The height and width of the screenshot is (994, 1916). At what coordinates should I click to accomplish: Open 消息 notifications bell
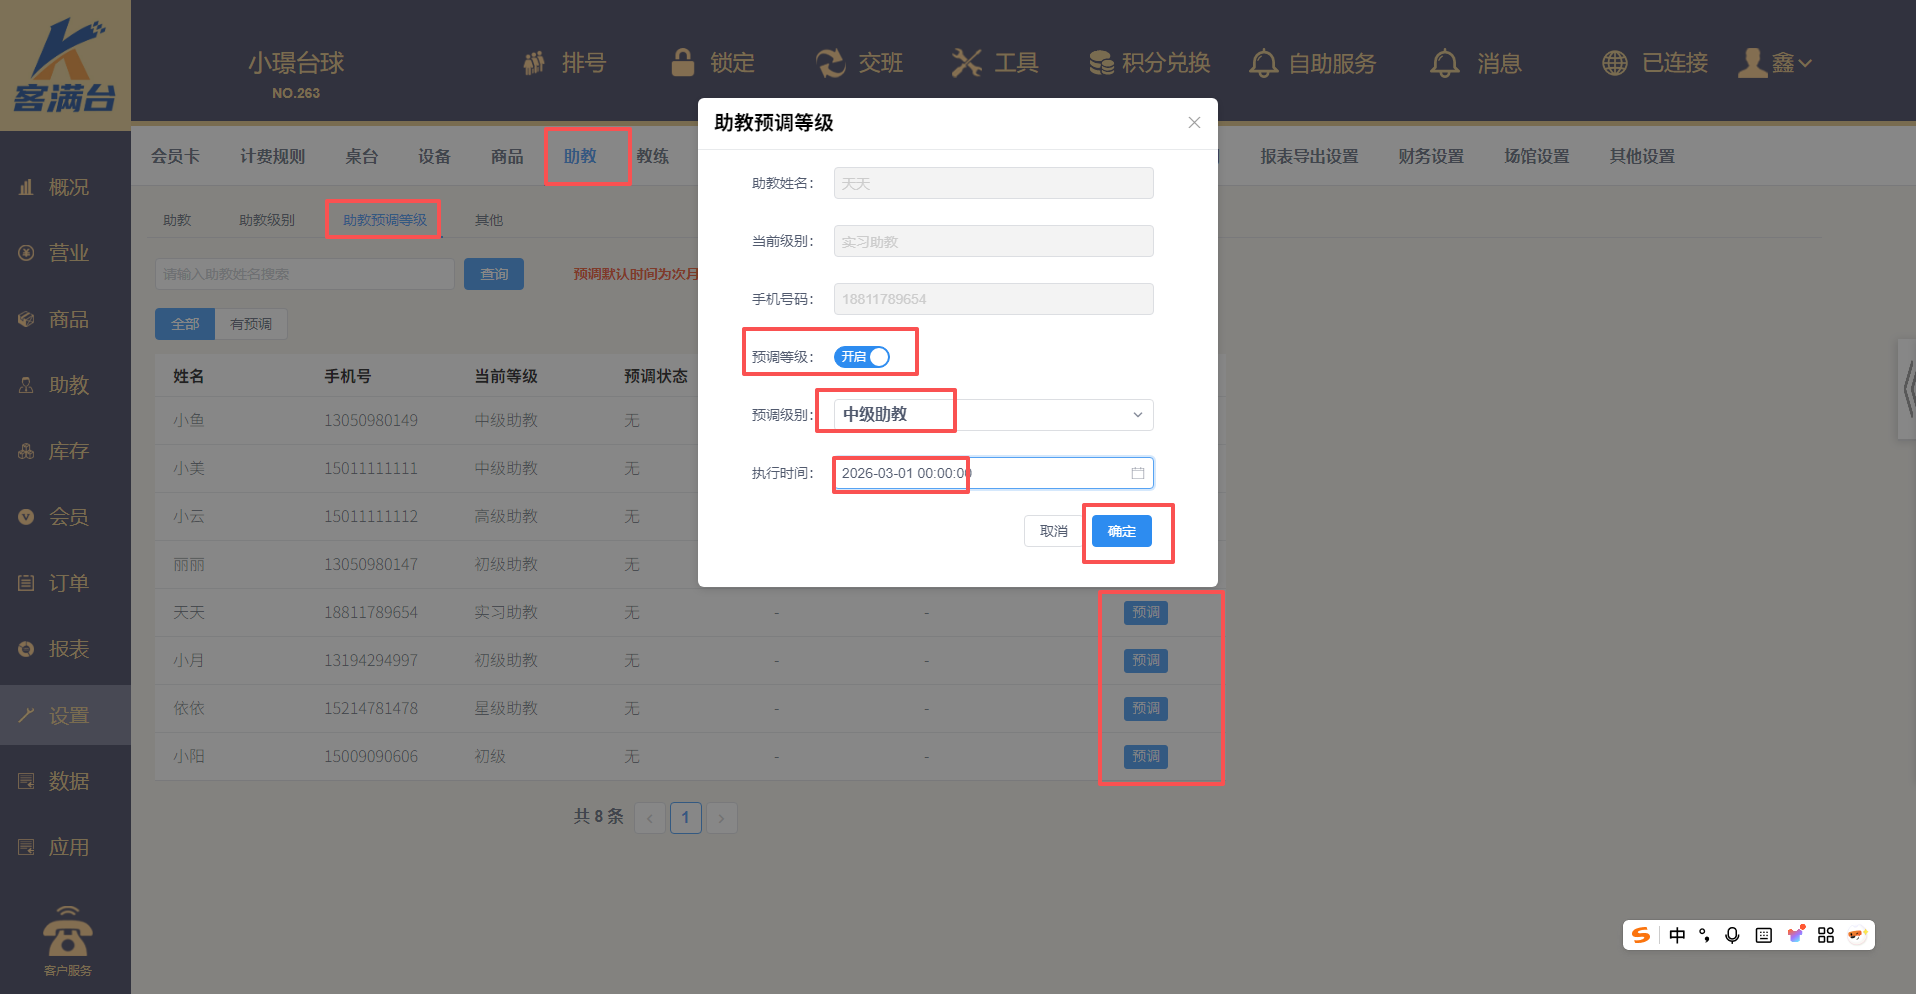coord(1444,63)
